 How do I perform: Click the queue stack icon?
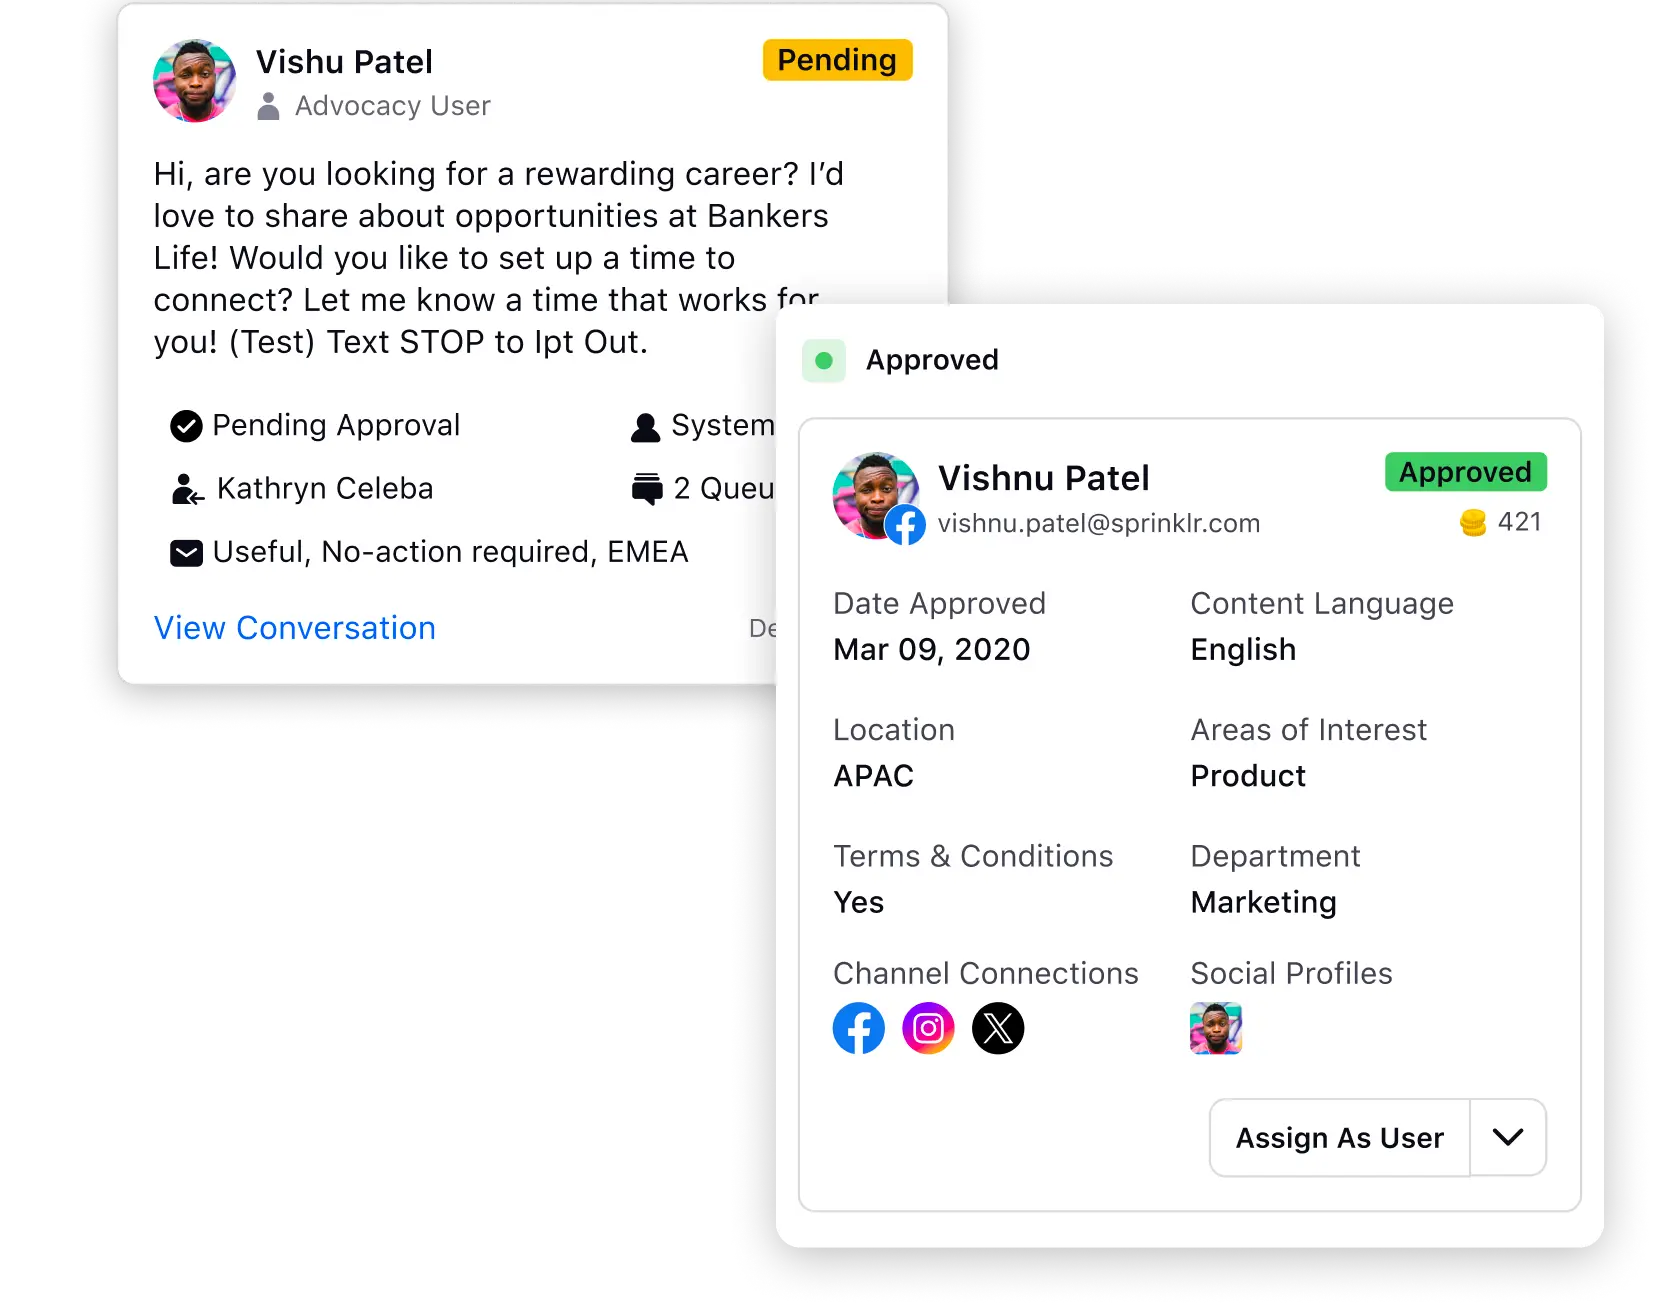pyautogui.click(x=647, y=489)
